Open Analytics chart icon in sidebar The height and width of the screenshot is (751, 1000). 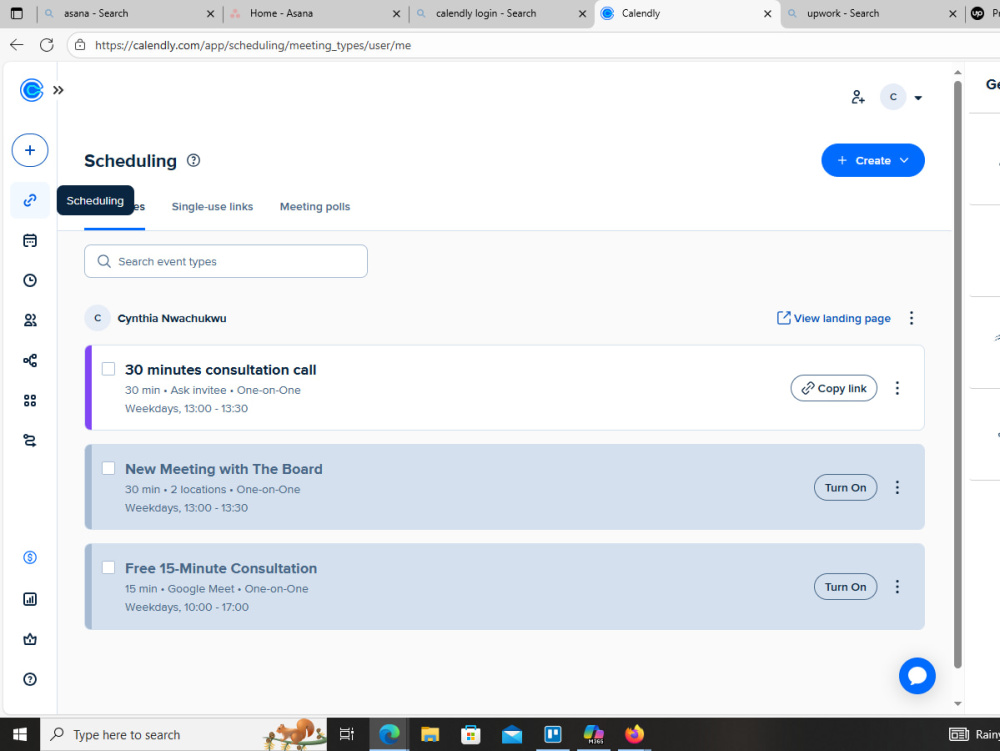click(30, 599)
